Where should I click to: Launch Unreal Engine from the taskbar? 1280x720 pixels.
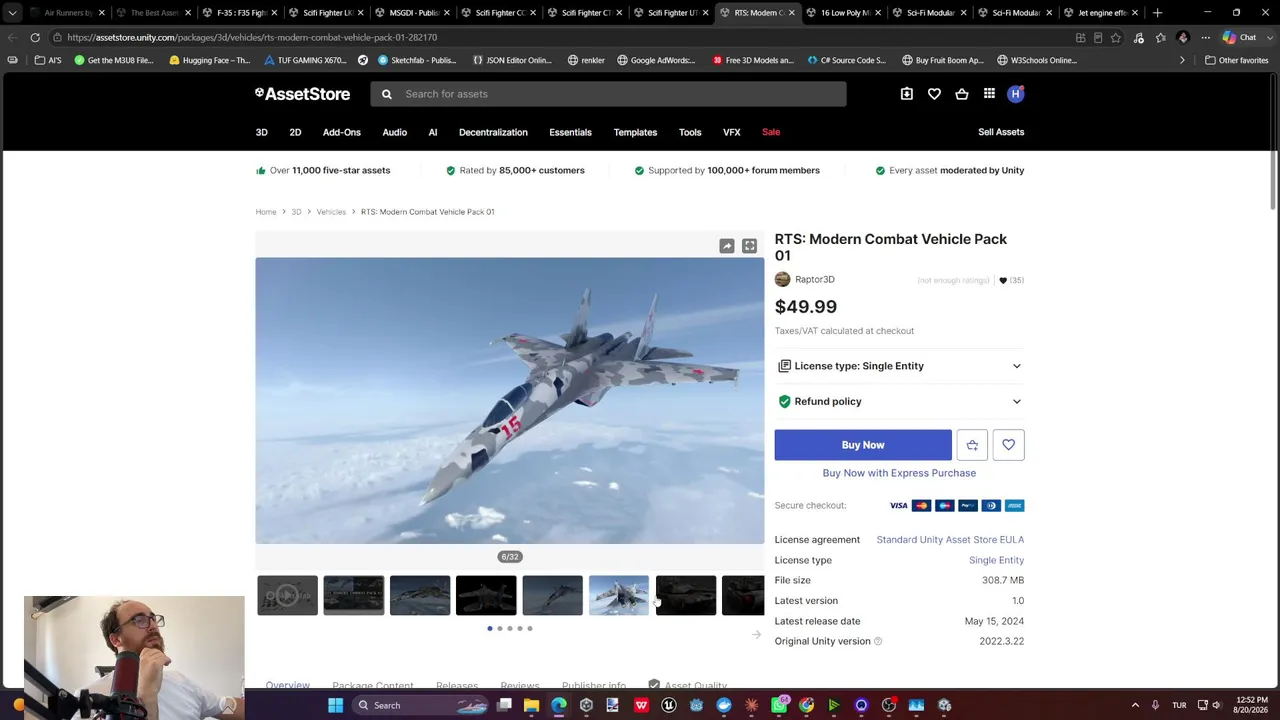click(x=669, y=705)
